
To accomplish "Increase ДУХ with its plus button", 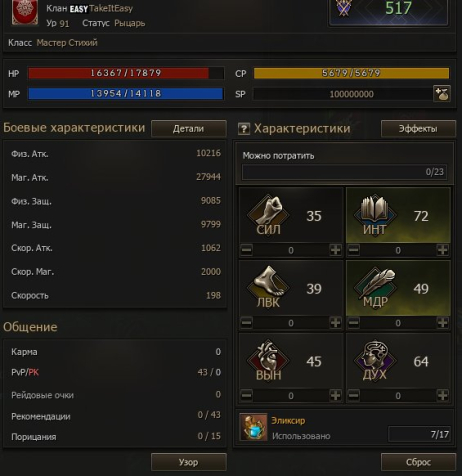I will click(x=442, y=395).
